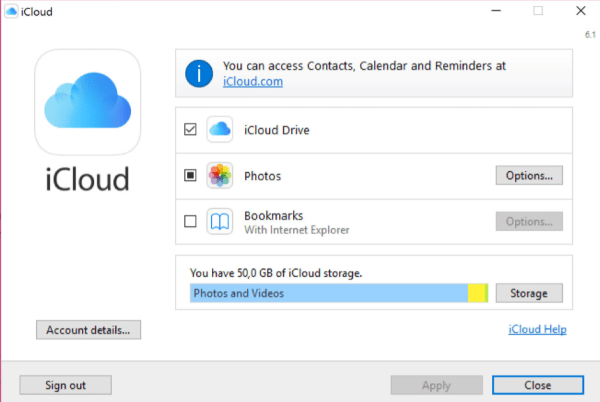Click the iCloud Drive cloud icon

(x=220, y=130)
